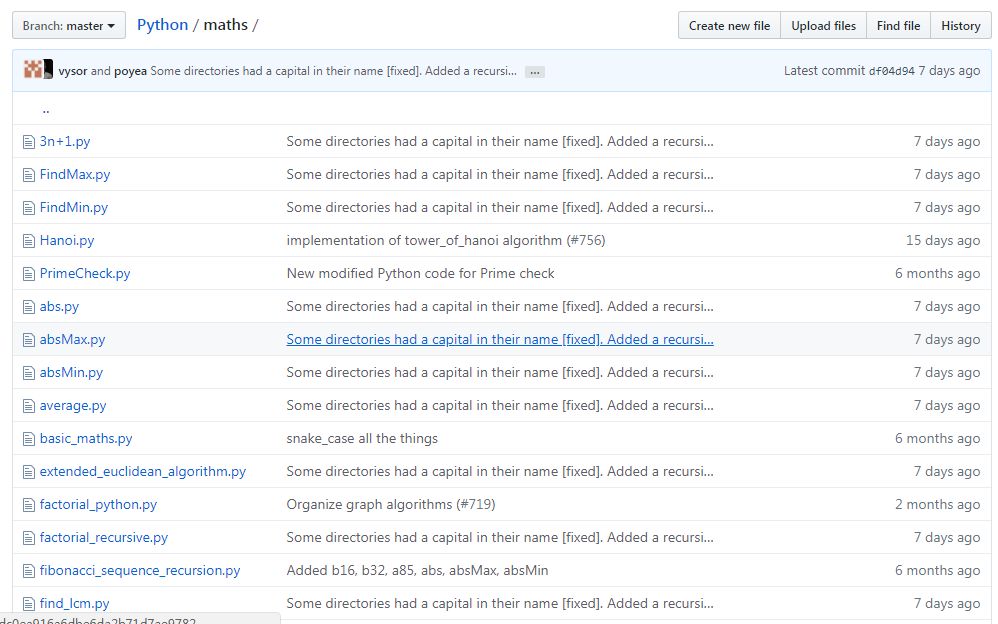Click the file icon next to basic_maths.py
This screenshot has height=624, width=998.
click(29, 439)
